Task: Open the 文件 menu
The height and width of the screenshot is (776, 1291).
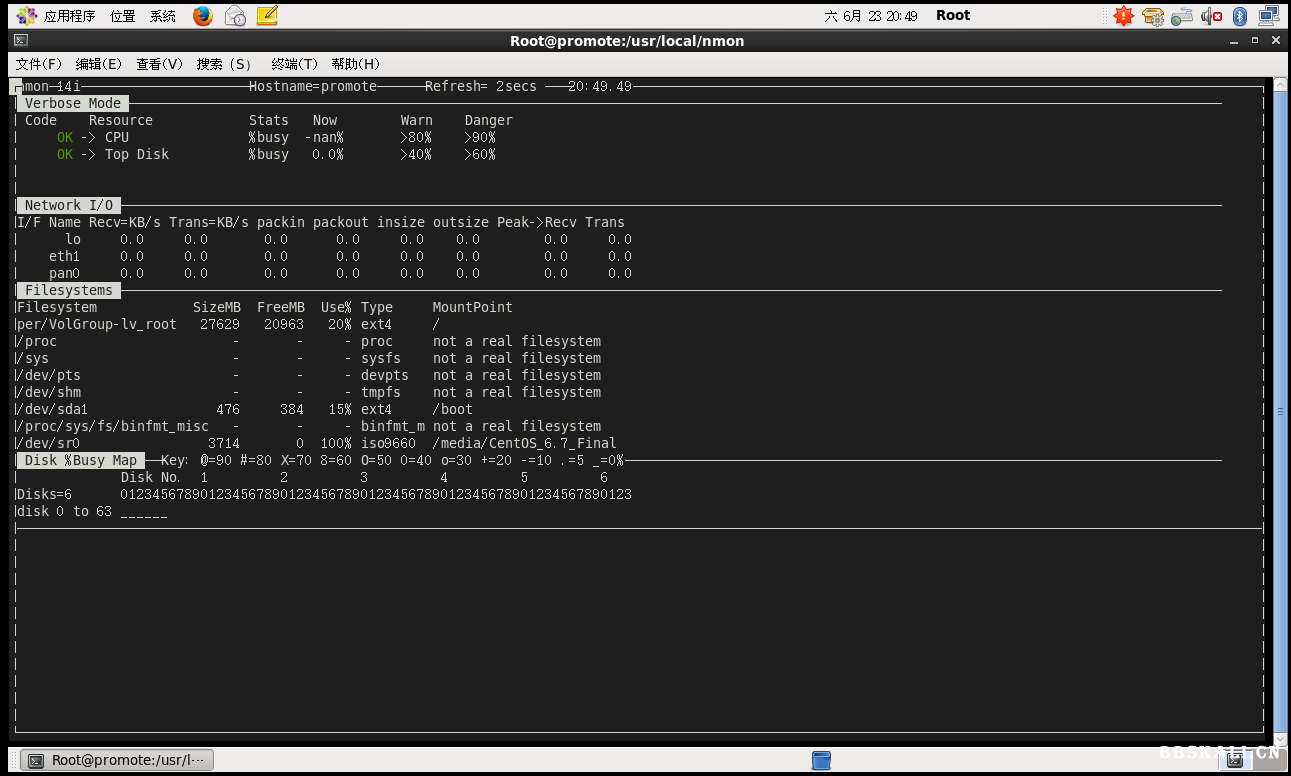Action: coord(40,63)
